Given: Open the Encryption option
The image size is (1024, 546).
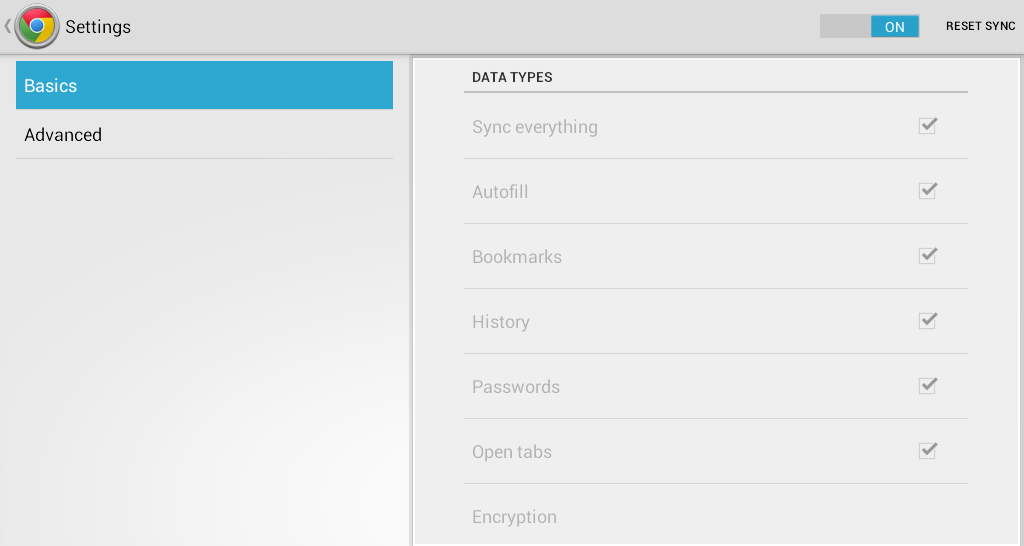Looking at the screenshot, I should tap(716, 516).
